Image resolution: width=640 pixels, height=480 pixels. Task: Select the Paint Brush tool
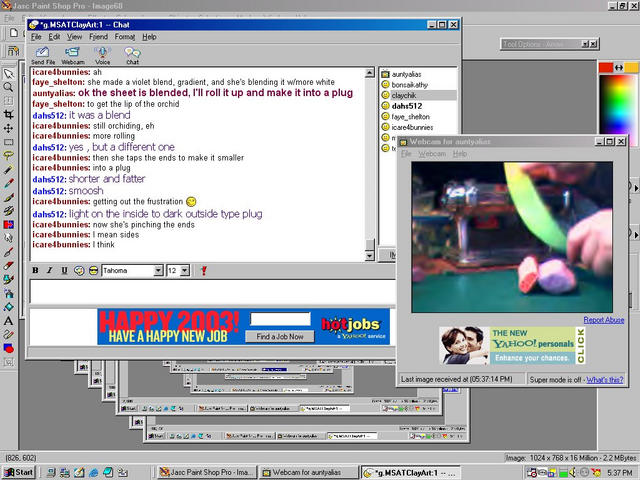coord(9,197)
